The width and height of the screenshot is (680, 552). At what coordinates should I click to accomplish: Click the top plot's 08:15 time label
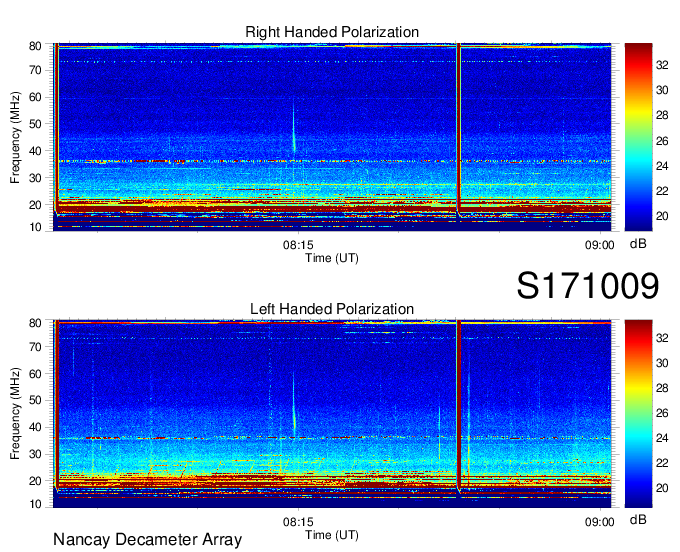[298, 245]
